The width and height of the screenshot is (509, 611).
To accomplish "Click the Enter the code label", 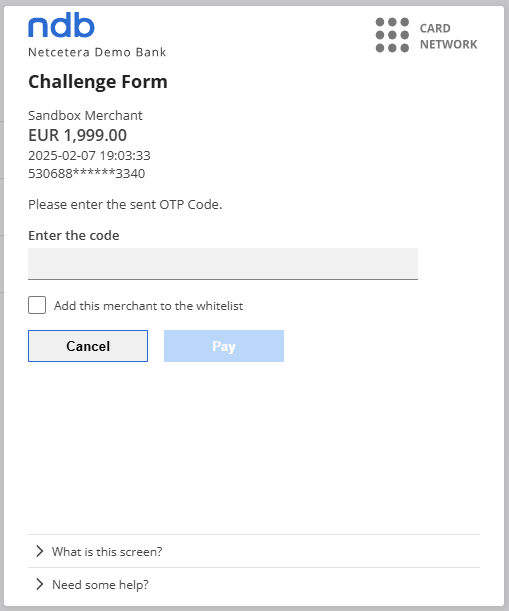I will (74, 235).
